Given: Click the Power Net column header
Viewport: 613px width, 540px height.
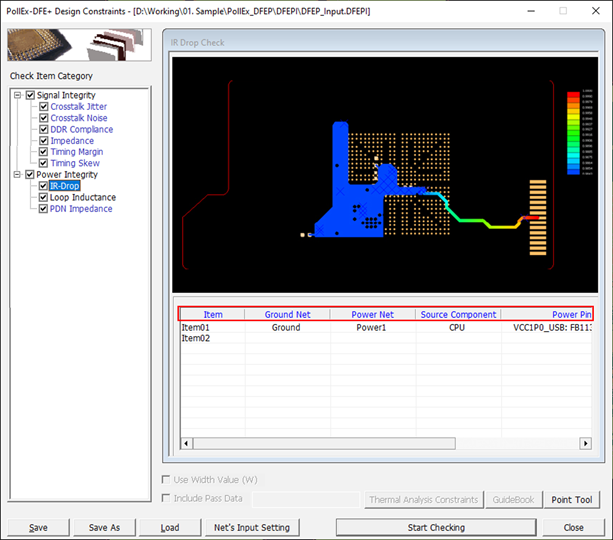Looking at the screenshot, I should click(372, 314).
